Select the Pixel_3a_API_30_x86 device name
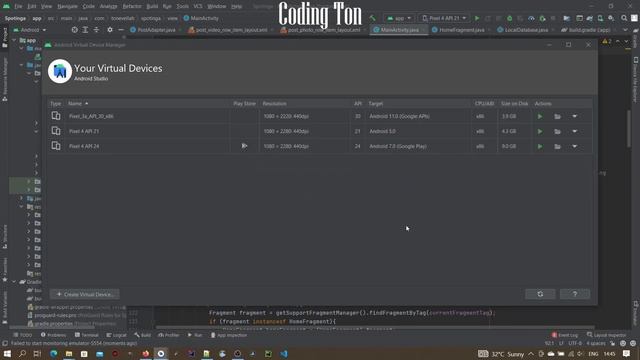The height and width of the screenshot is (360, 640). (x=91, y=116)
